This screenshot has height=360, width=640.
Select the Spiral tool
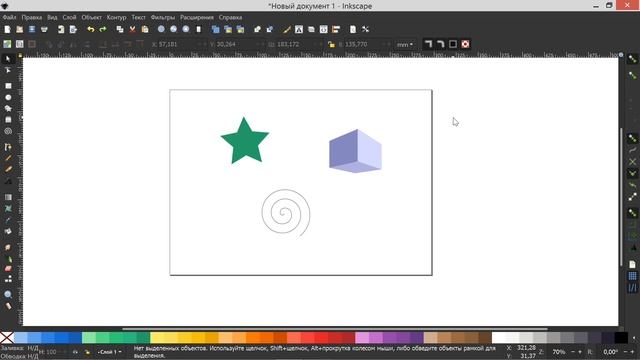[x=8, y=131]
